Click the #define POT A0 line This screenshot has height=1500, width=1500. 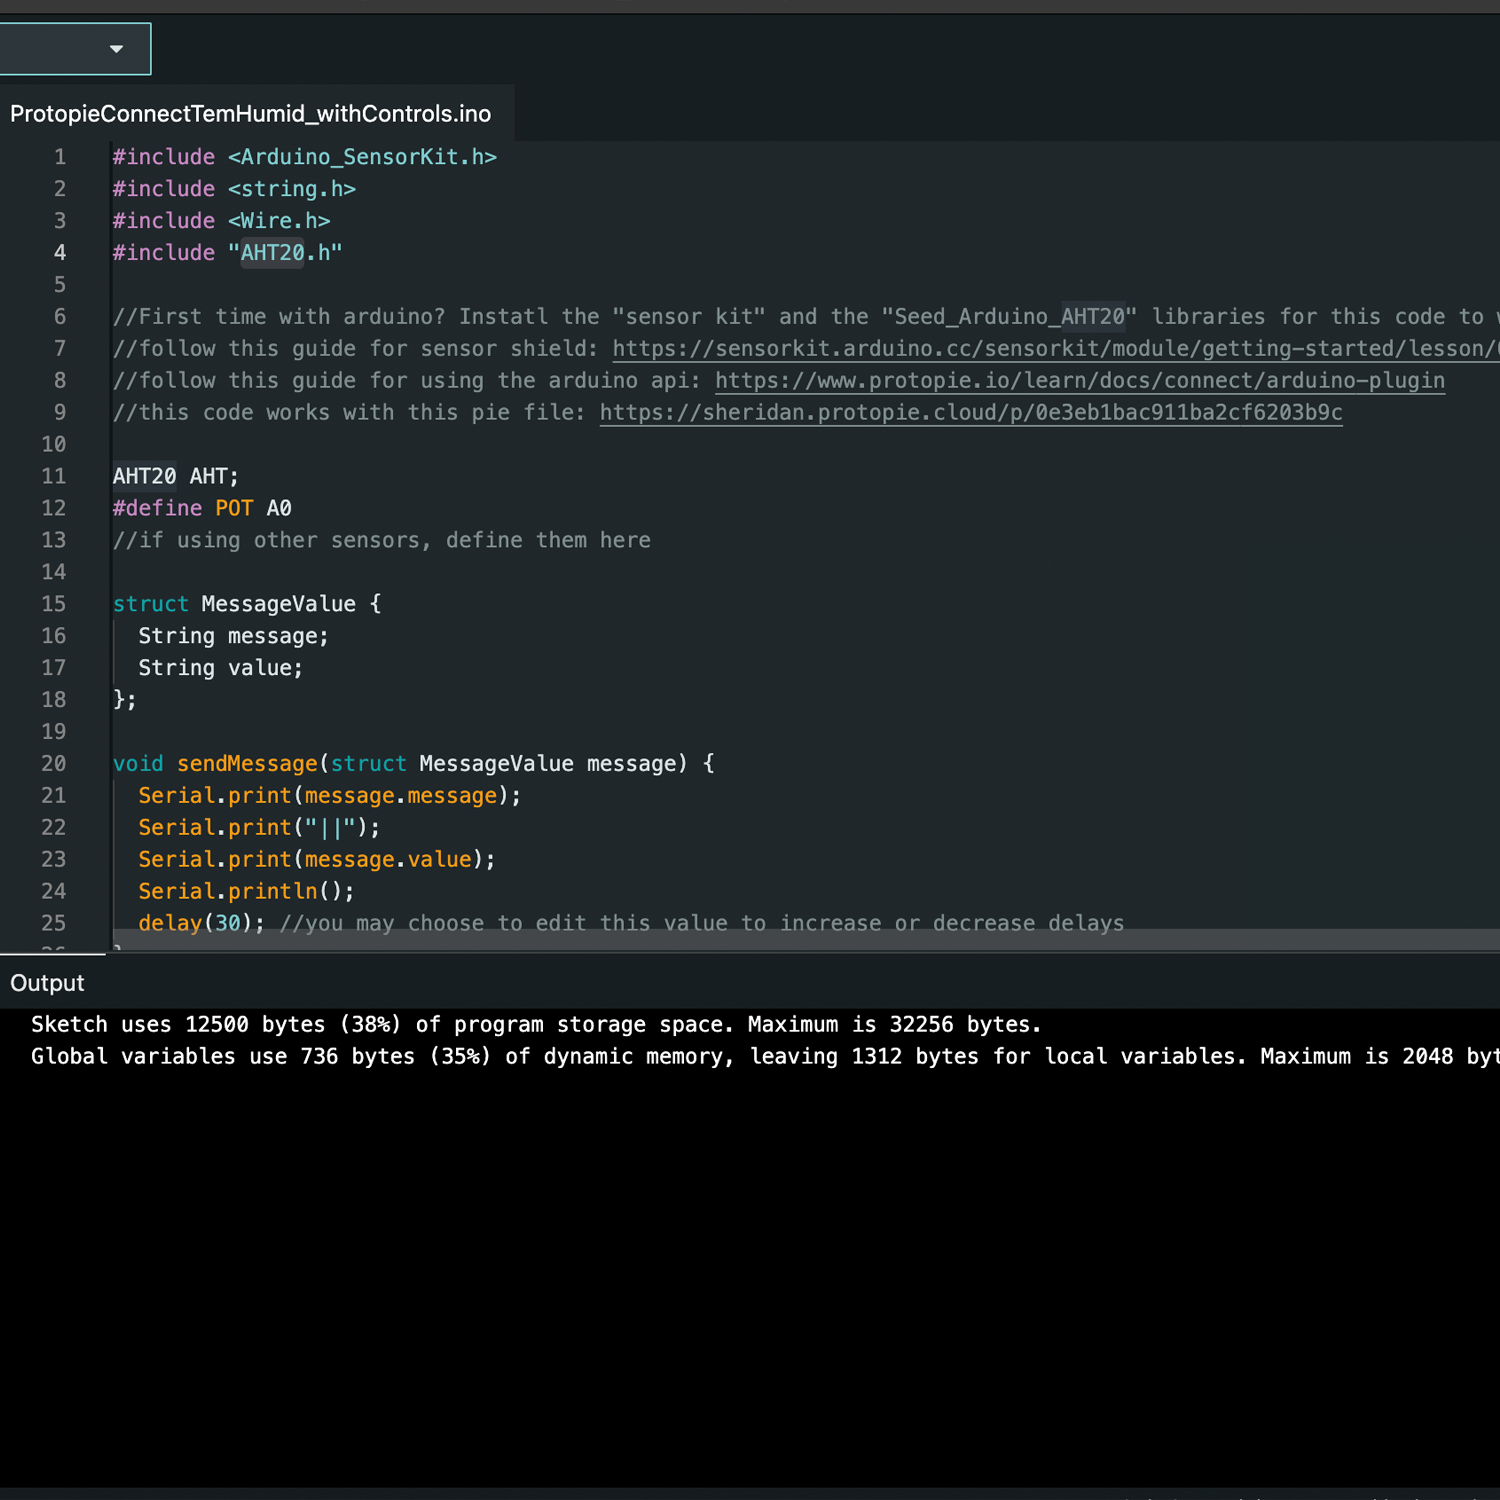(x=200, y=508)
